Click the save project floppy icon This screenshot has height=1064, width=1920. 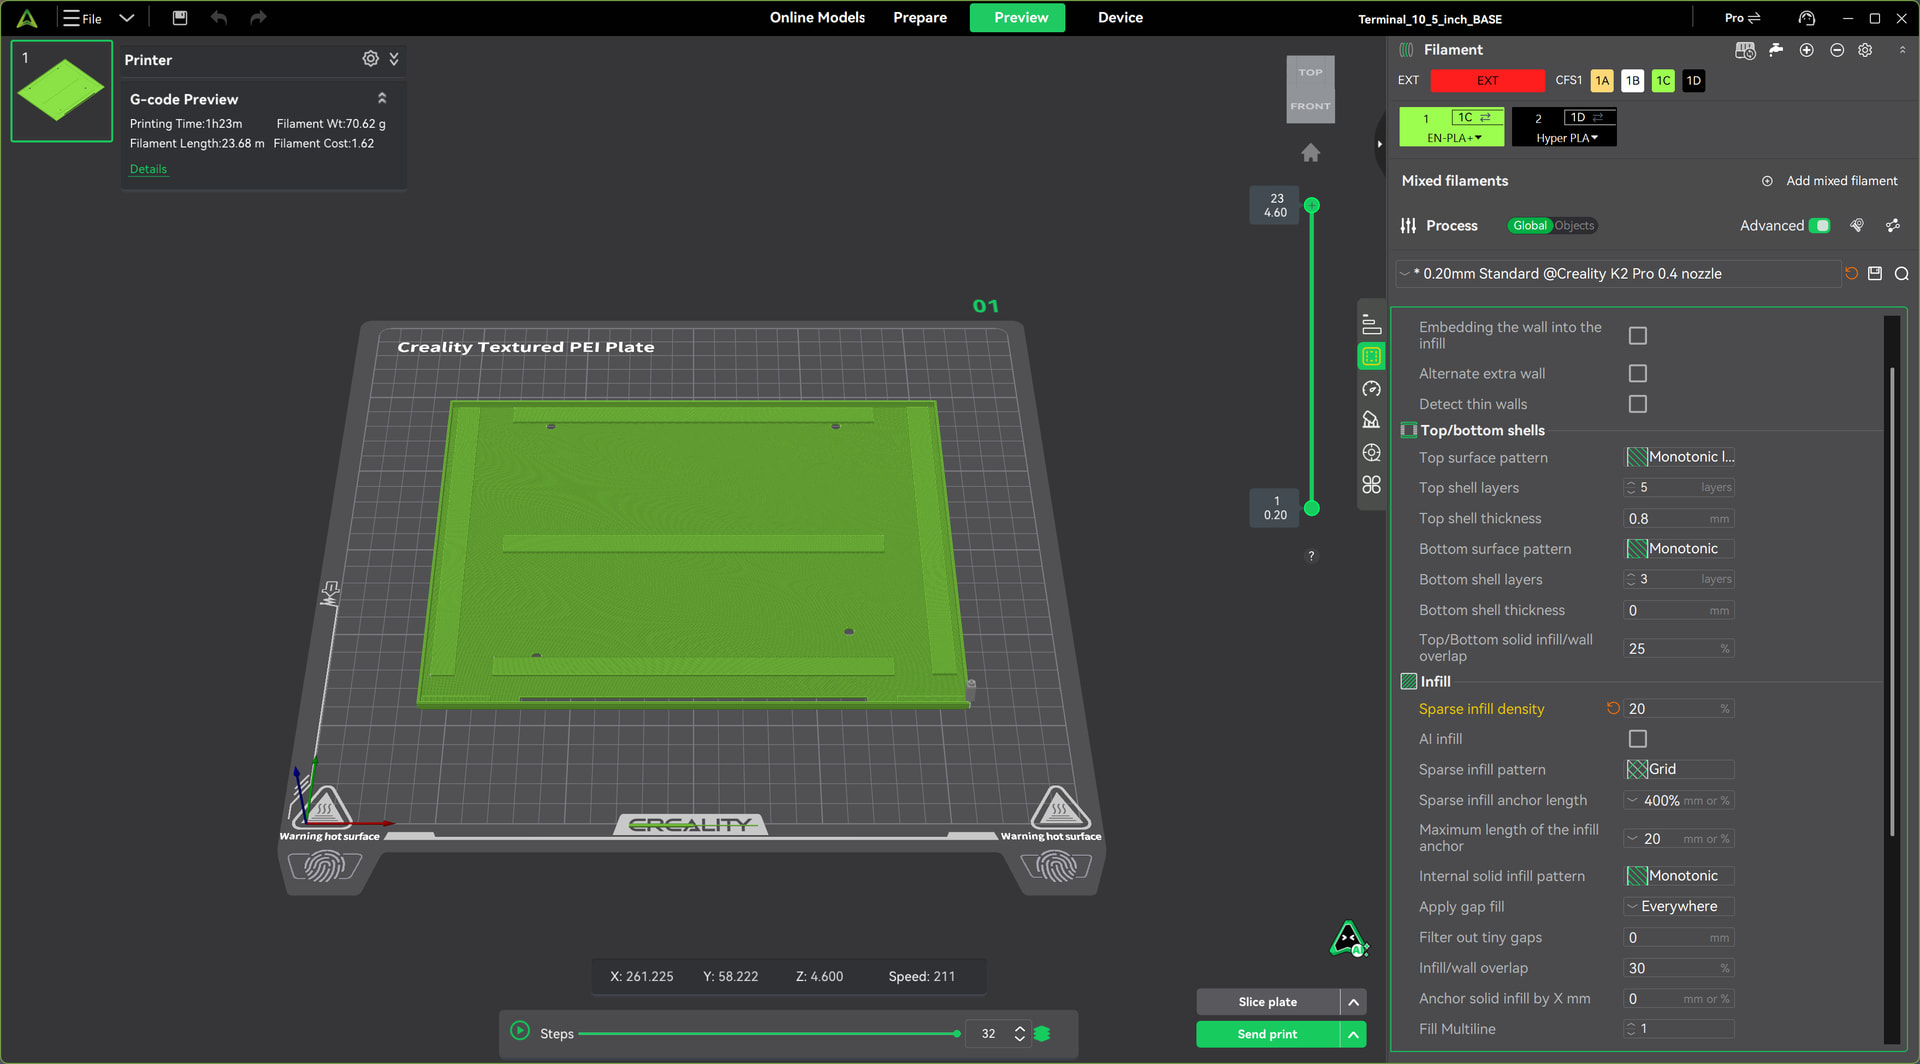[x=180, y=18]
